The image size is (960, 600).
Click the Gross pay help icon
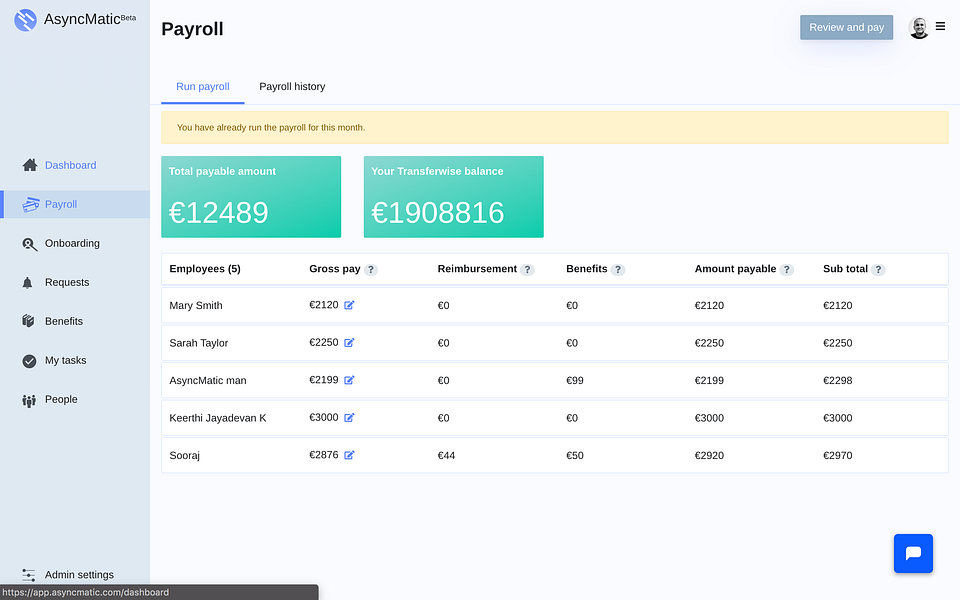[x=370, y=270]
